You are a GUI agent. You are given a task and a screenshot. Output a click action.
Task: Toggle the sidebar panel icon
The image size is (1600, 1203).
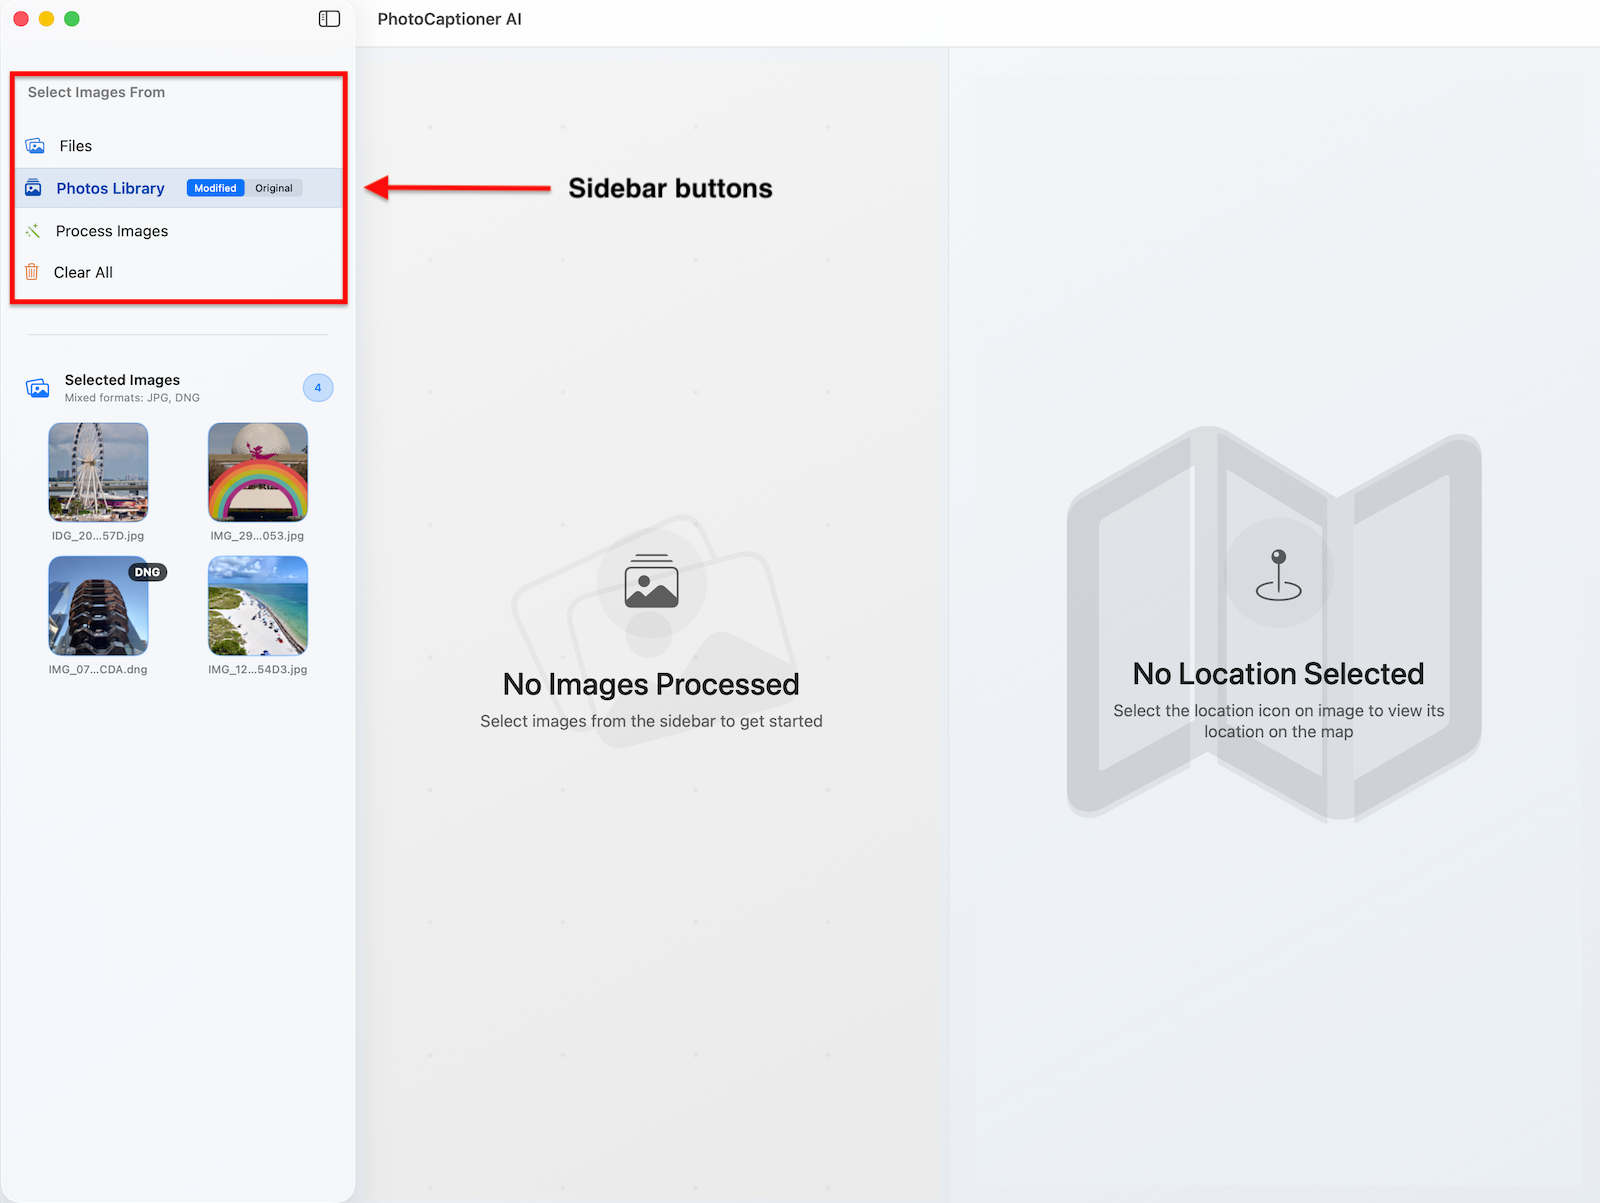[x=329, y=19]
